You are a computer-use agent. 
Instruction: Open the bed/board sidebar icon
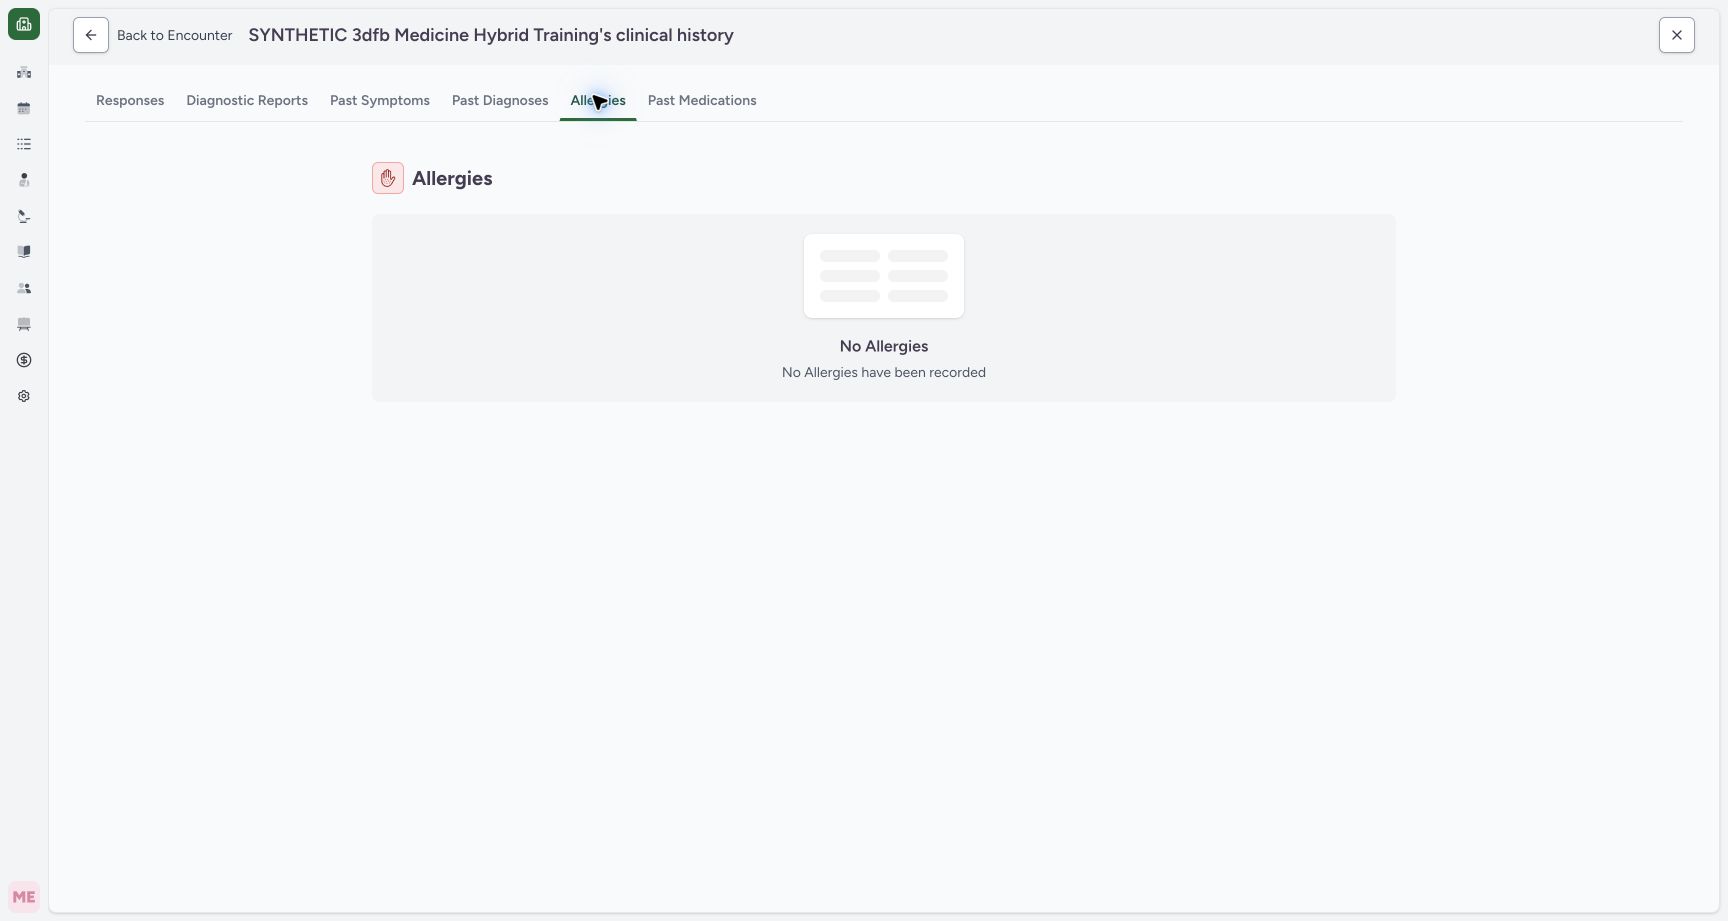tap(24, 324)
